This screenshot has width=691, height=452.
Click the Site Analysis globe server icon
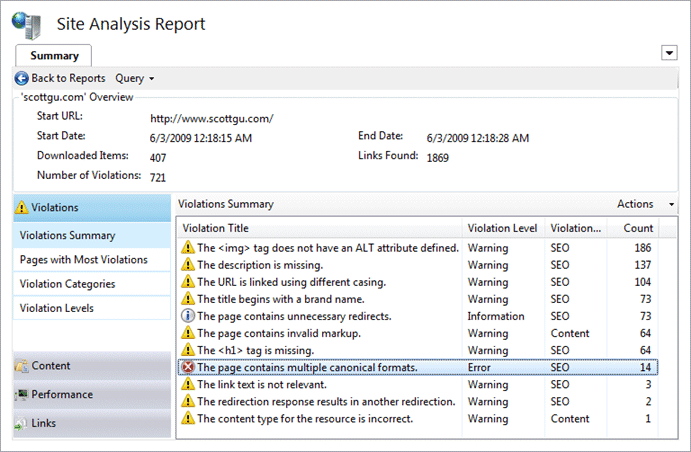[27, 26]
